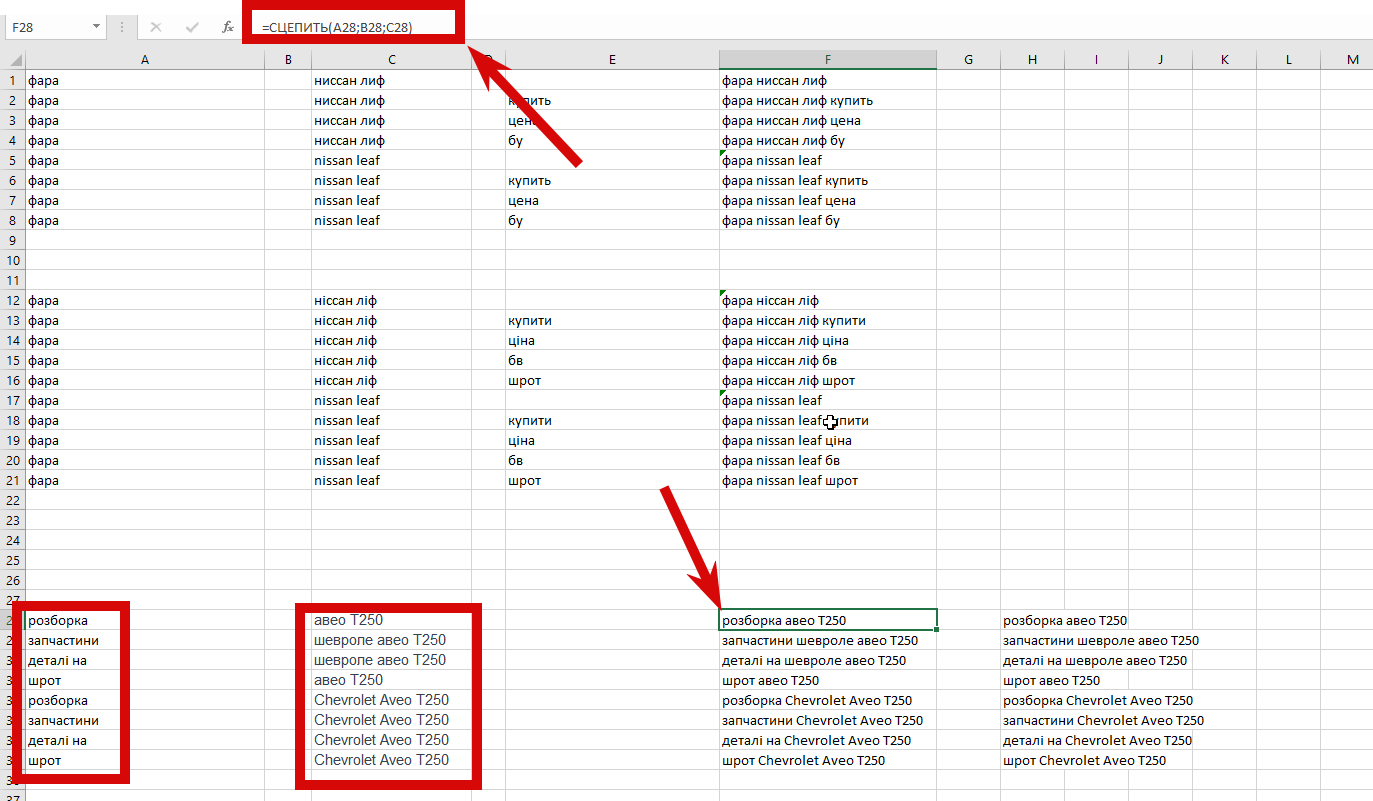
Task: Select column C header
Action: click(x=392, y=60)
